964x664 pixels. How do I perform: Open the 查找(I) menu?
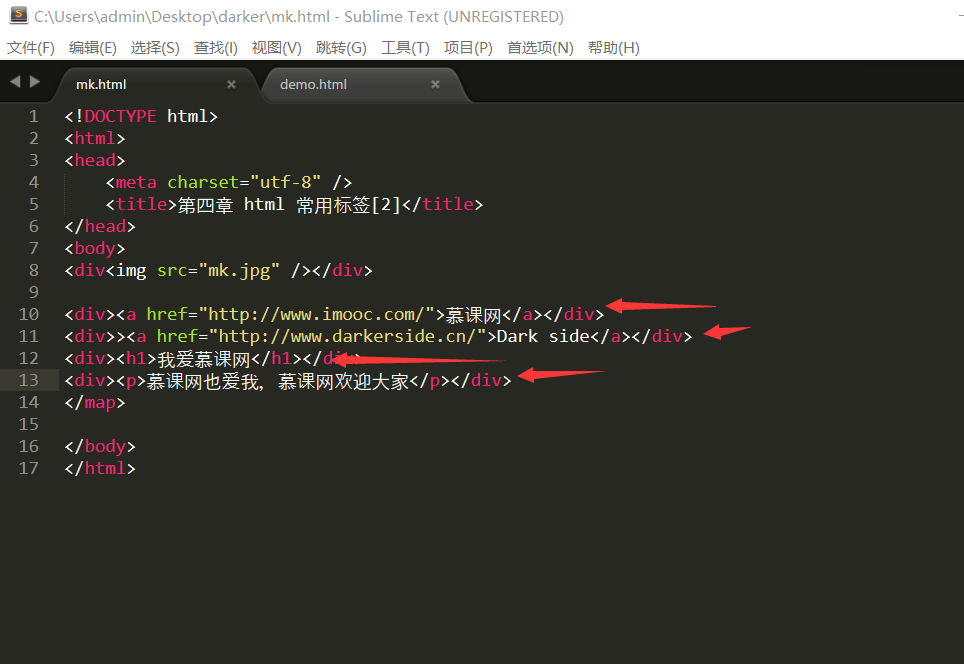(216, 48)
